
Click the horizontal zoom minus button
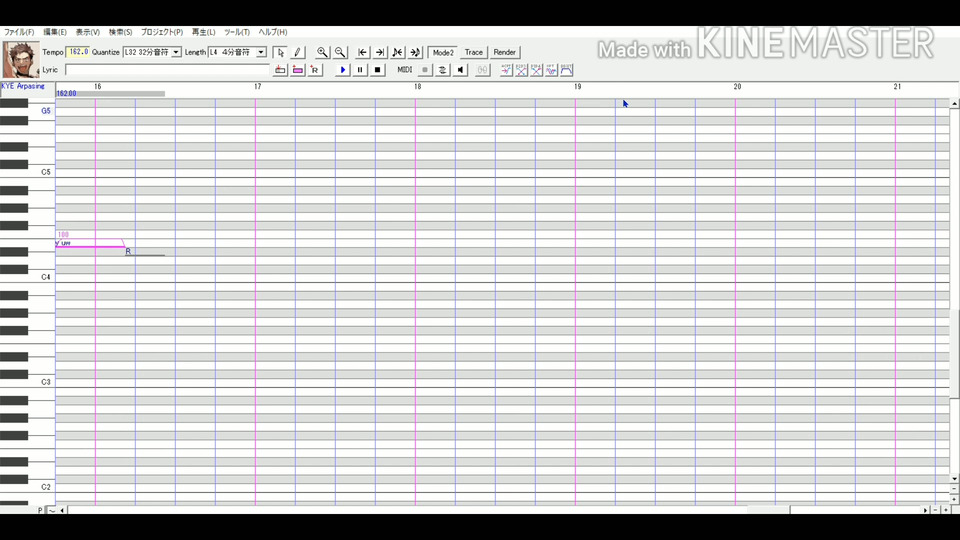click(x=936, y=510)
